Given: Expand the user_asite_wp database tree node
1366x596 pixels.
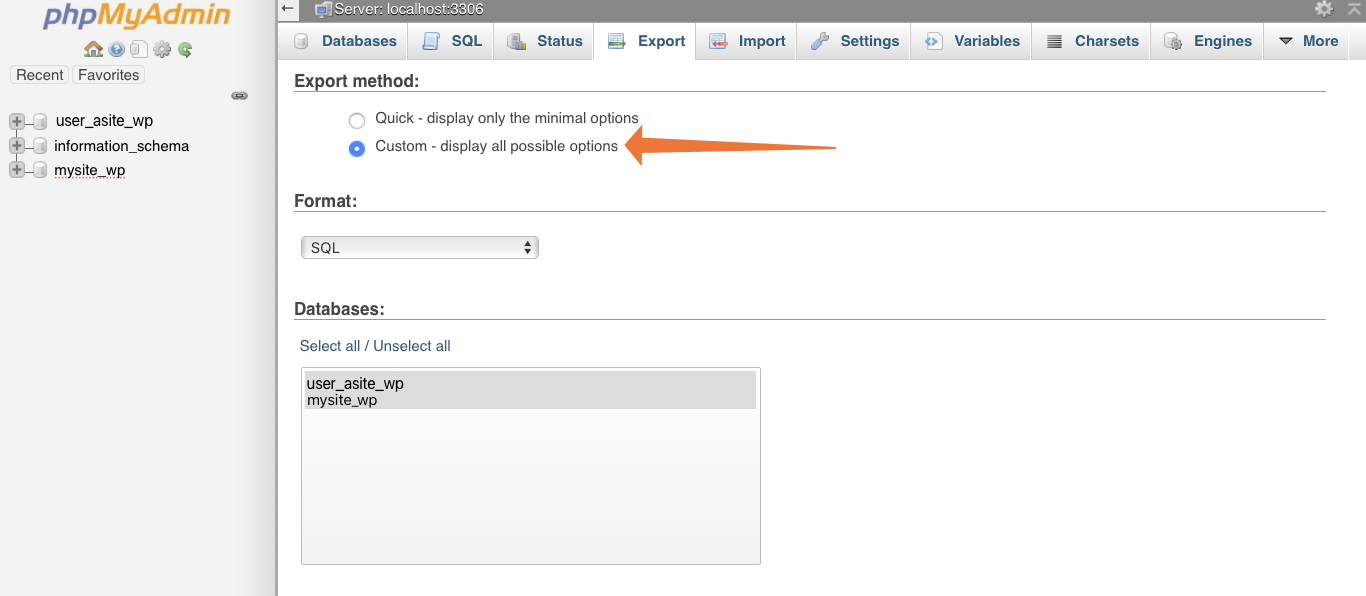Looking at the screenshot, I should click(16, 121).
